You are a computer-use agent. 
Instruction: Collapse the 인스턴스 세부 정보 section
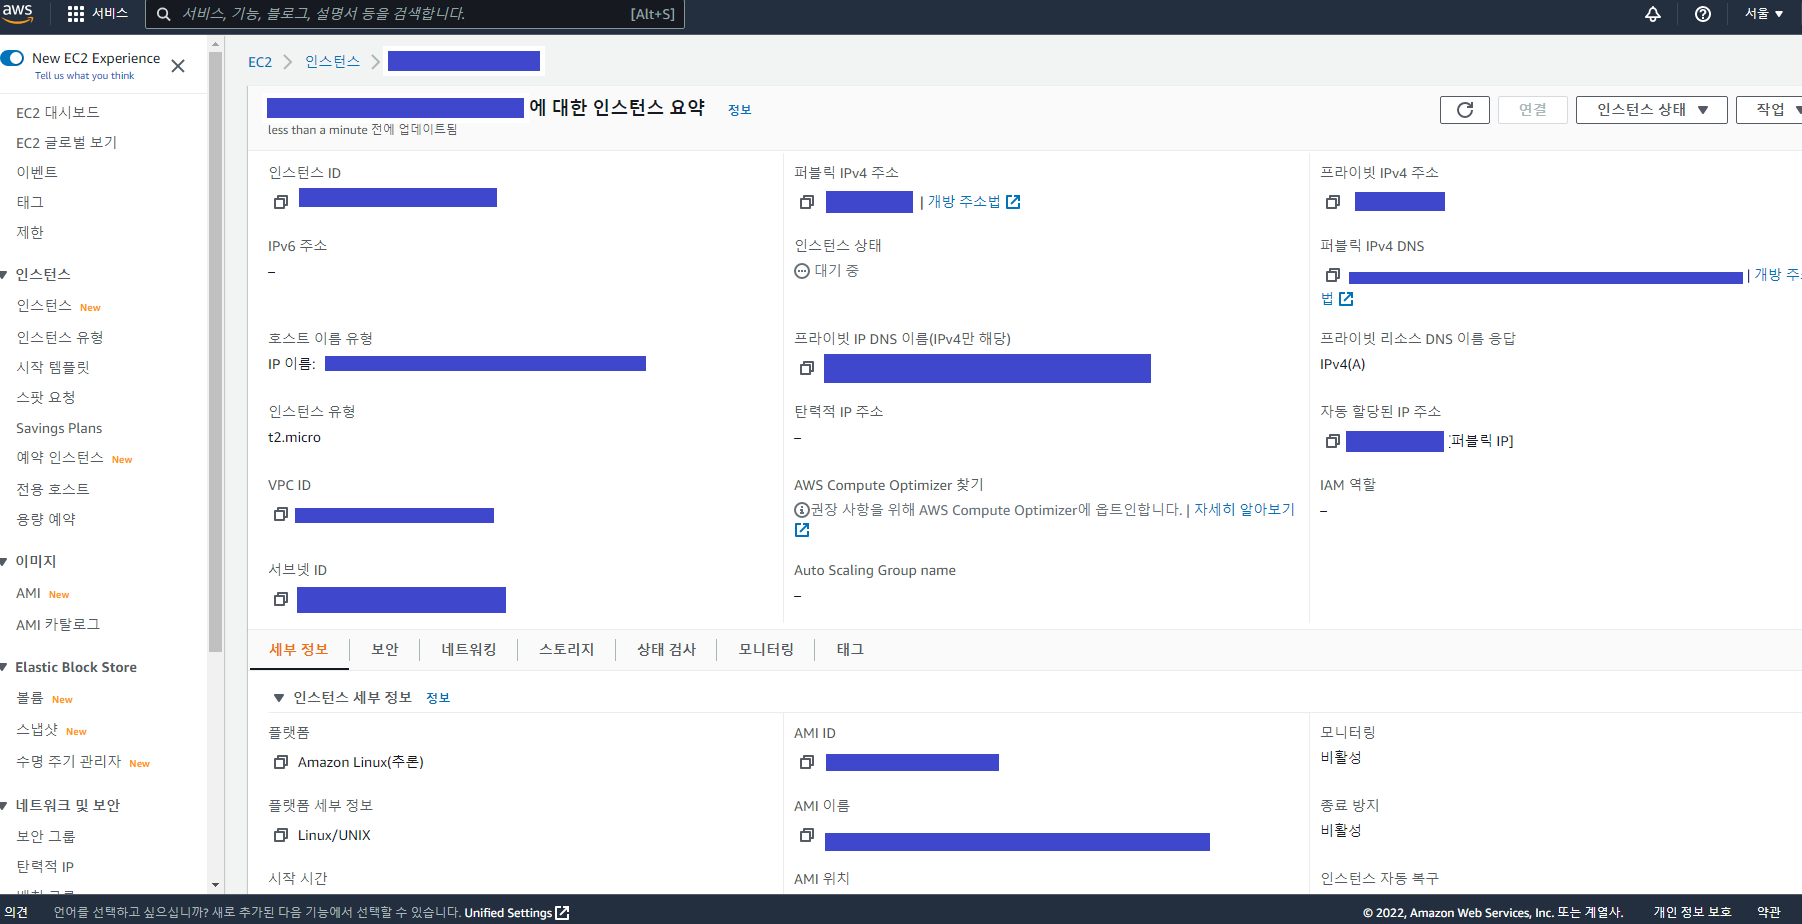279,698
